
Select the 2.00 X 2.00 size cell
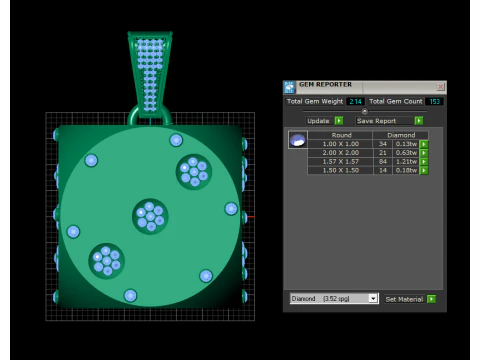pyautogui.click(x=340, y=153)
